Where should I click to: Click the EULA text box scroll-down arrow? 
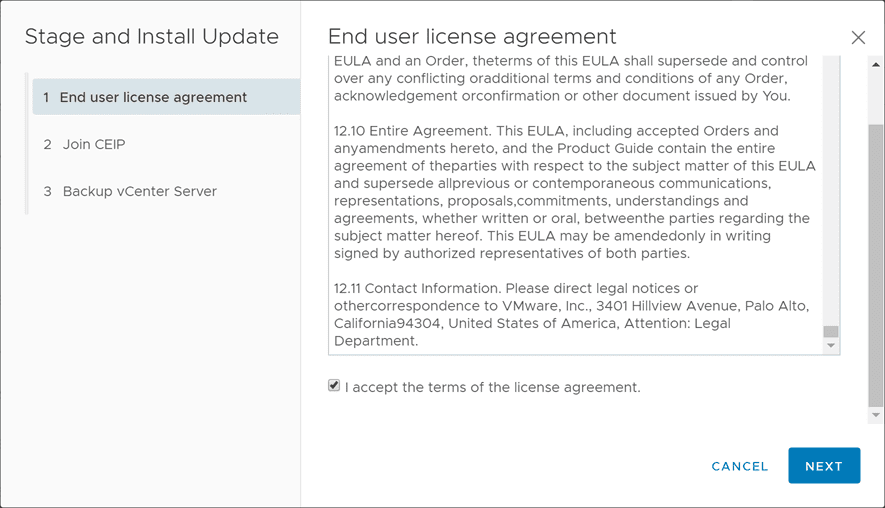point(831,346)
